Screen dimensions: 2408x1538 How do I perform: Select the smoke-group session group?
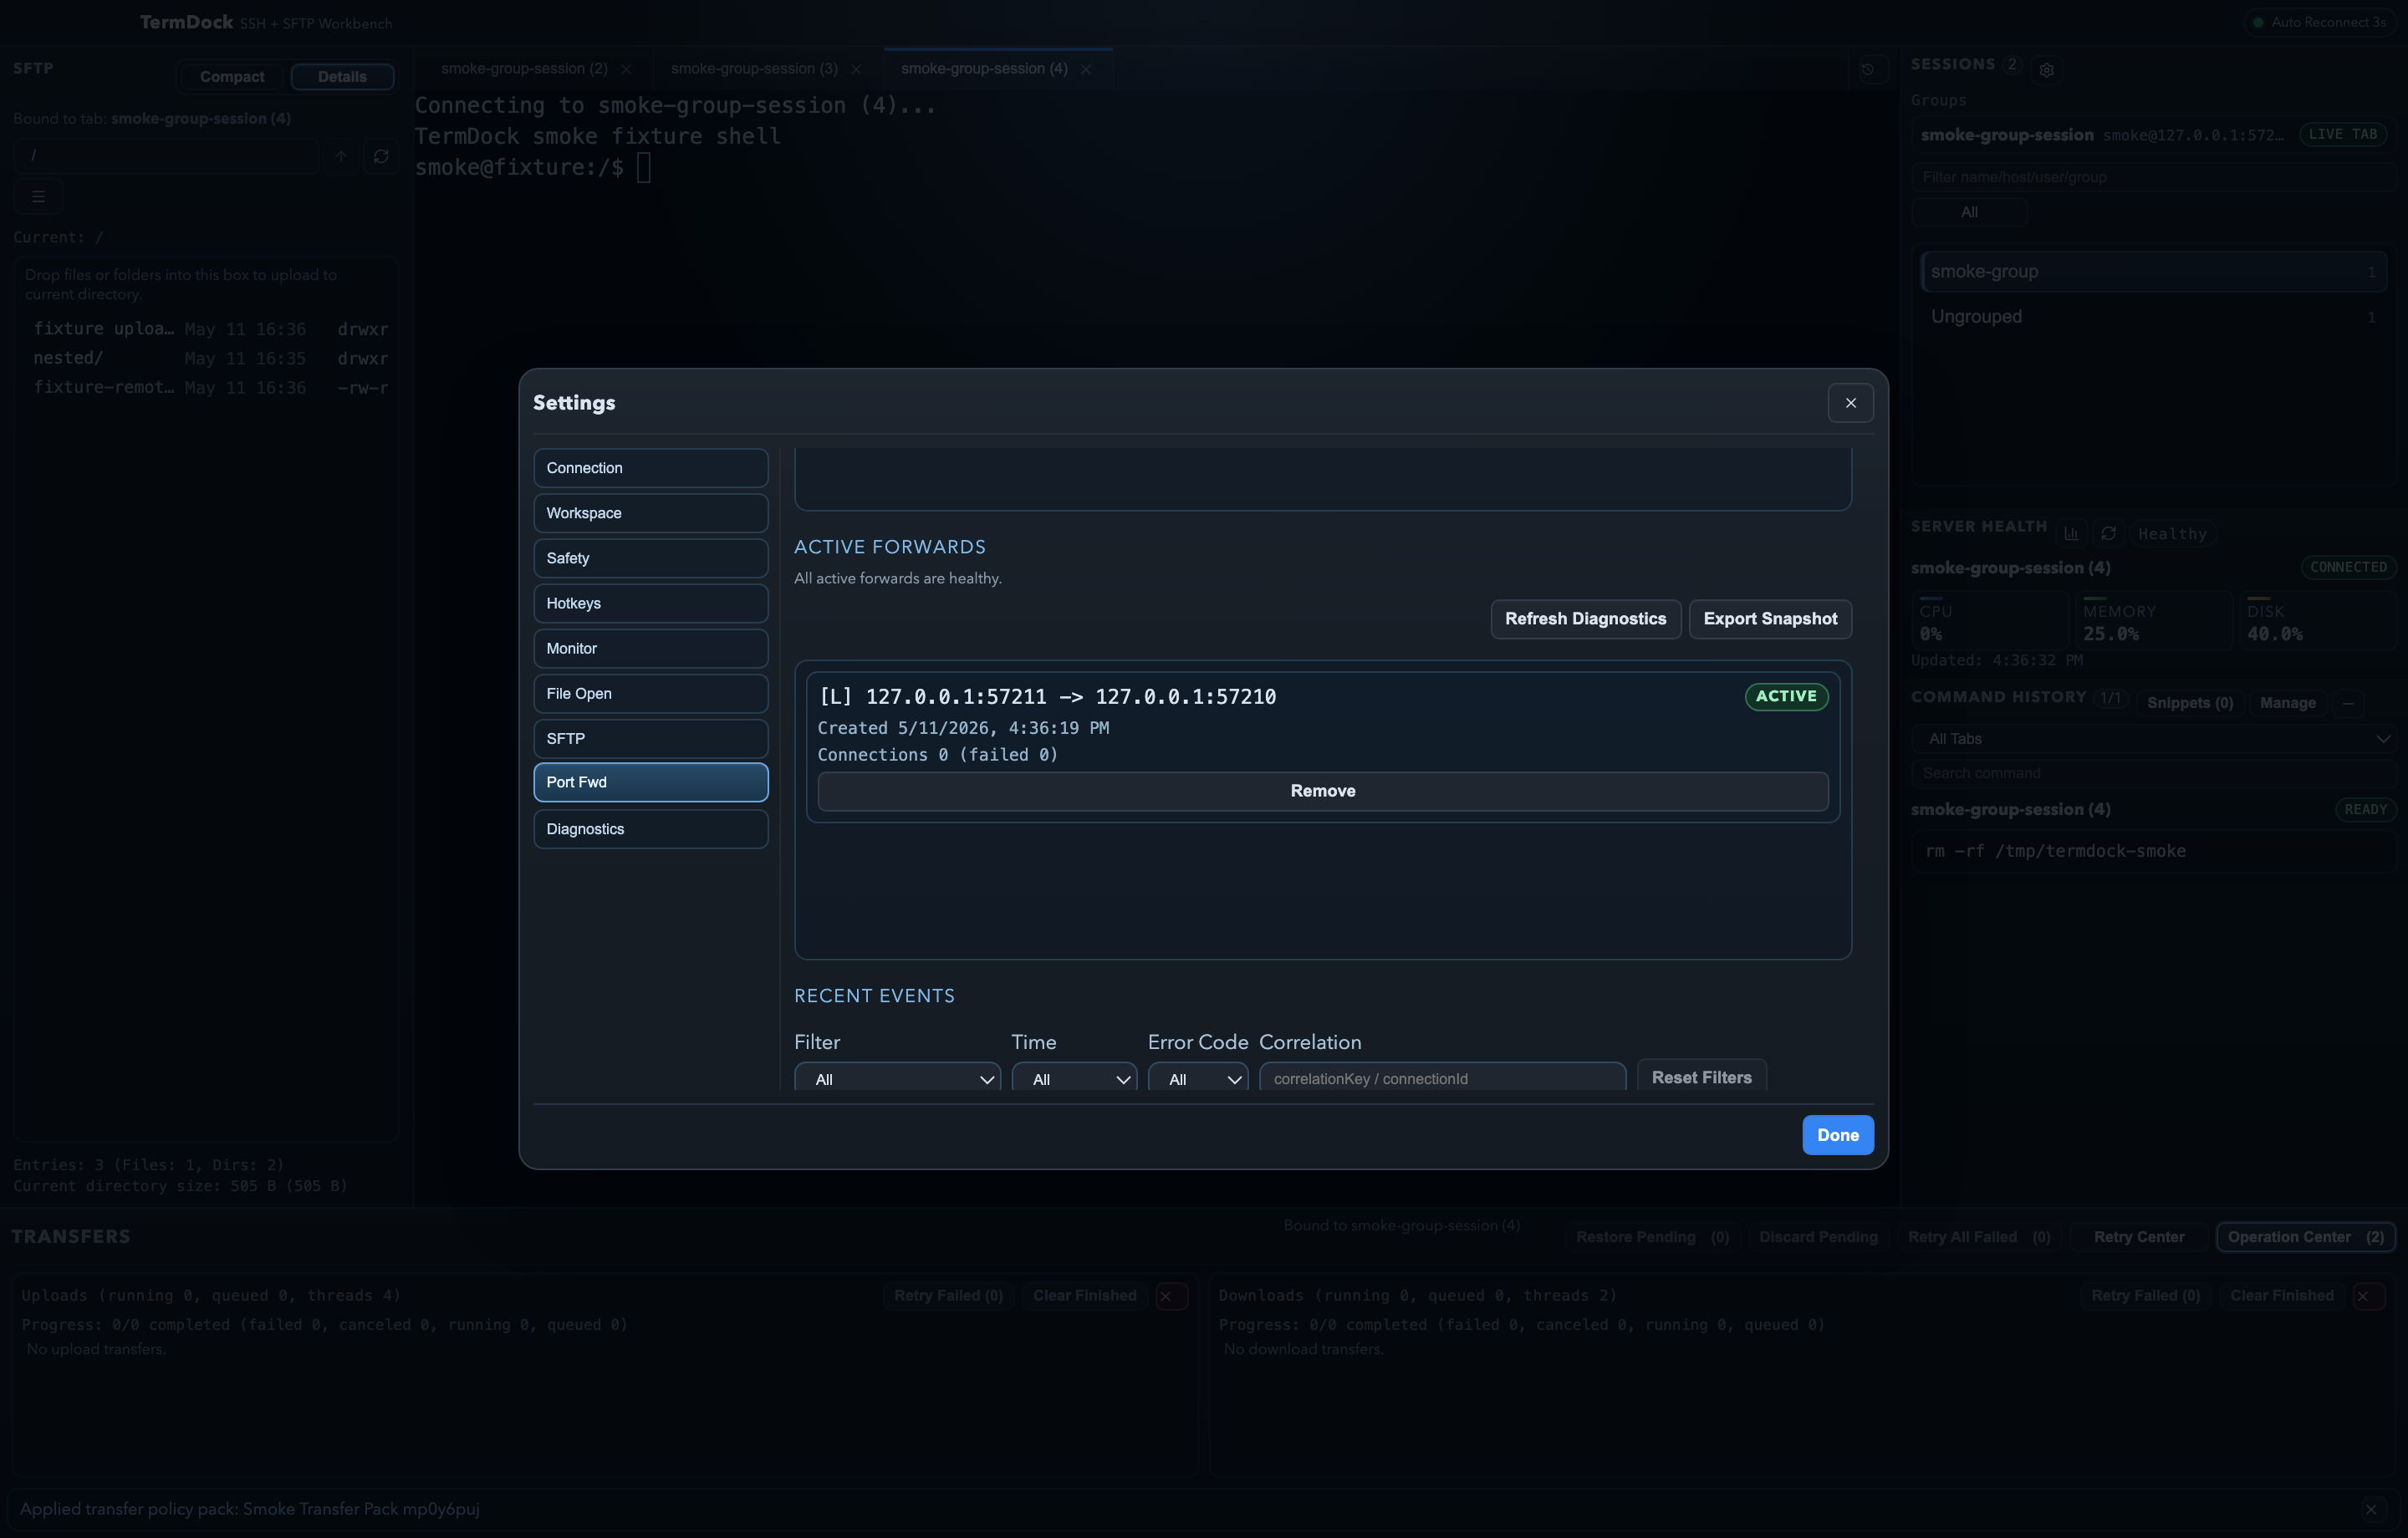[2153, 272]
